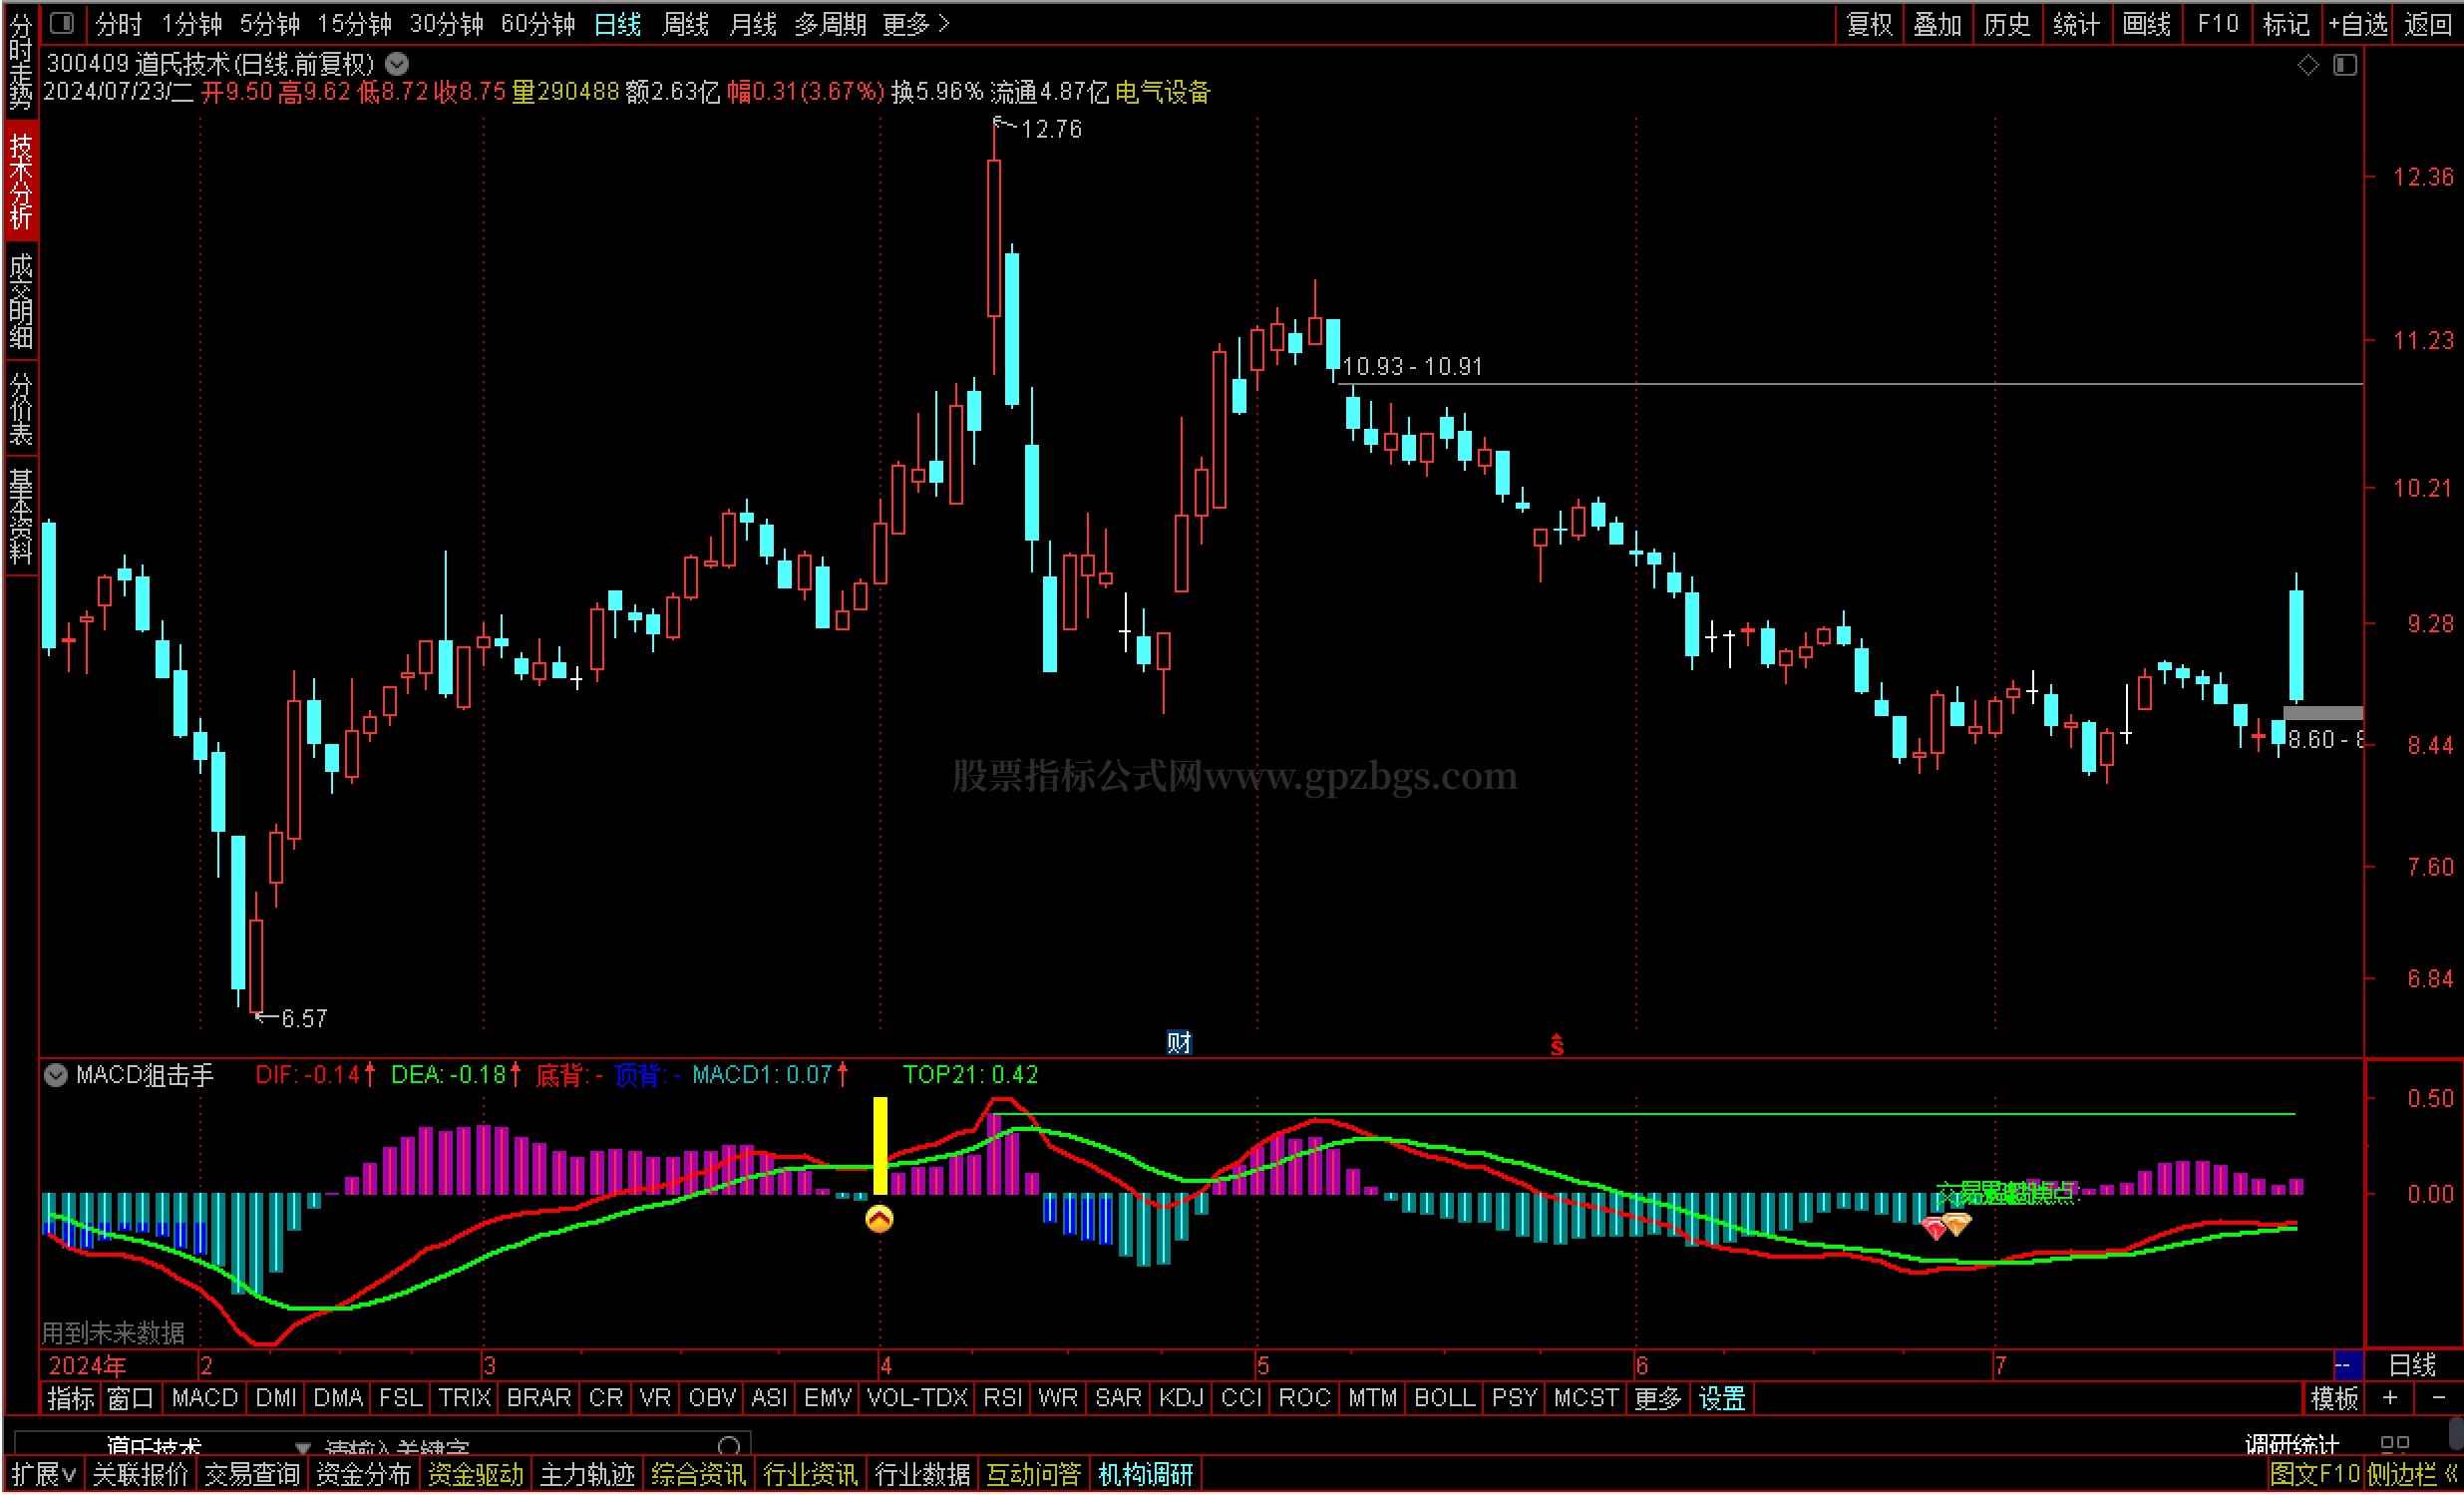
Task: Select the 15分钟 period
Action: 354,23
